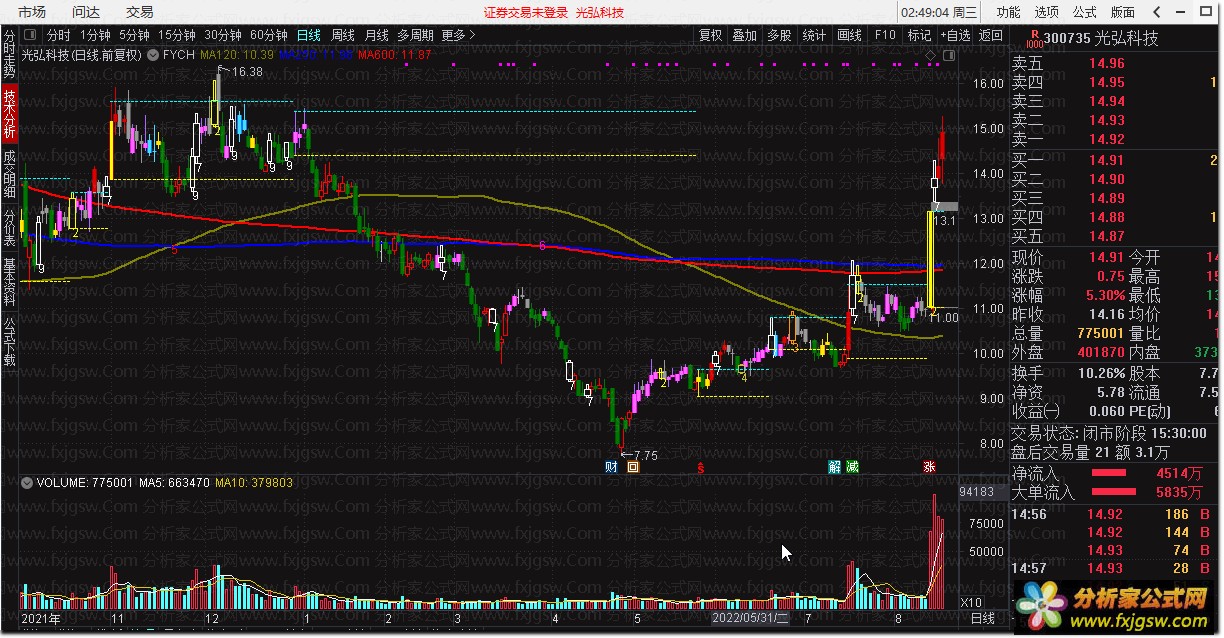
Task: Click the 光弘科技 link in title bar
Action: (600, 13)
